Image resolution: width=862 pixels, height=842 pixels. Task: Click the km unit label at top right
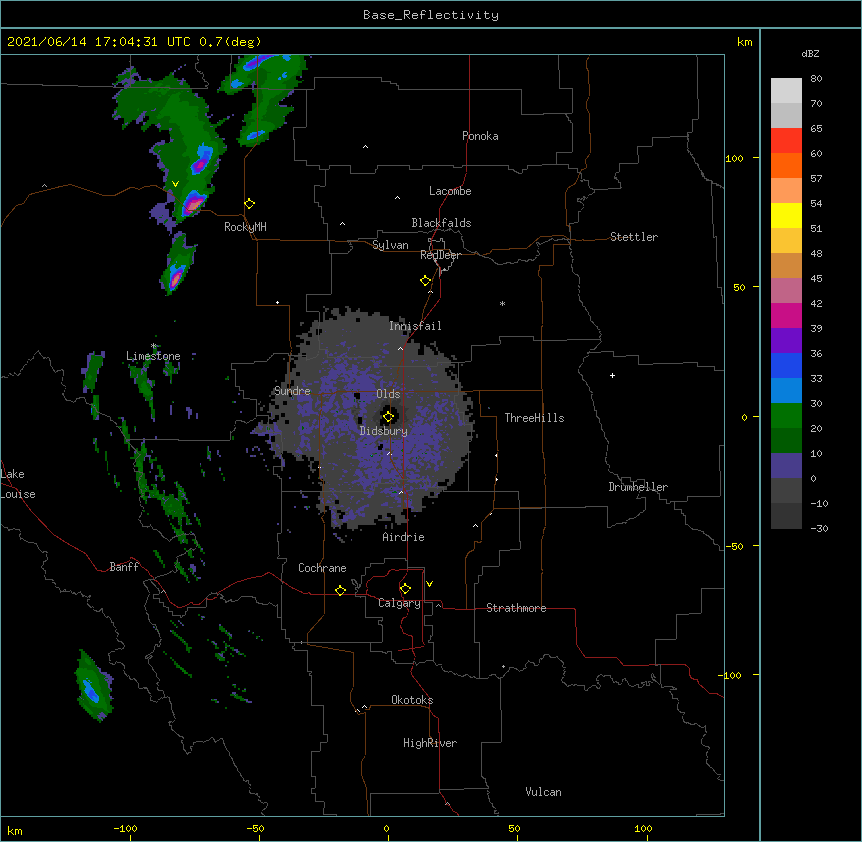tap(744, 42)
